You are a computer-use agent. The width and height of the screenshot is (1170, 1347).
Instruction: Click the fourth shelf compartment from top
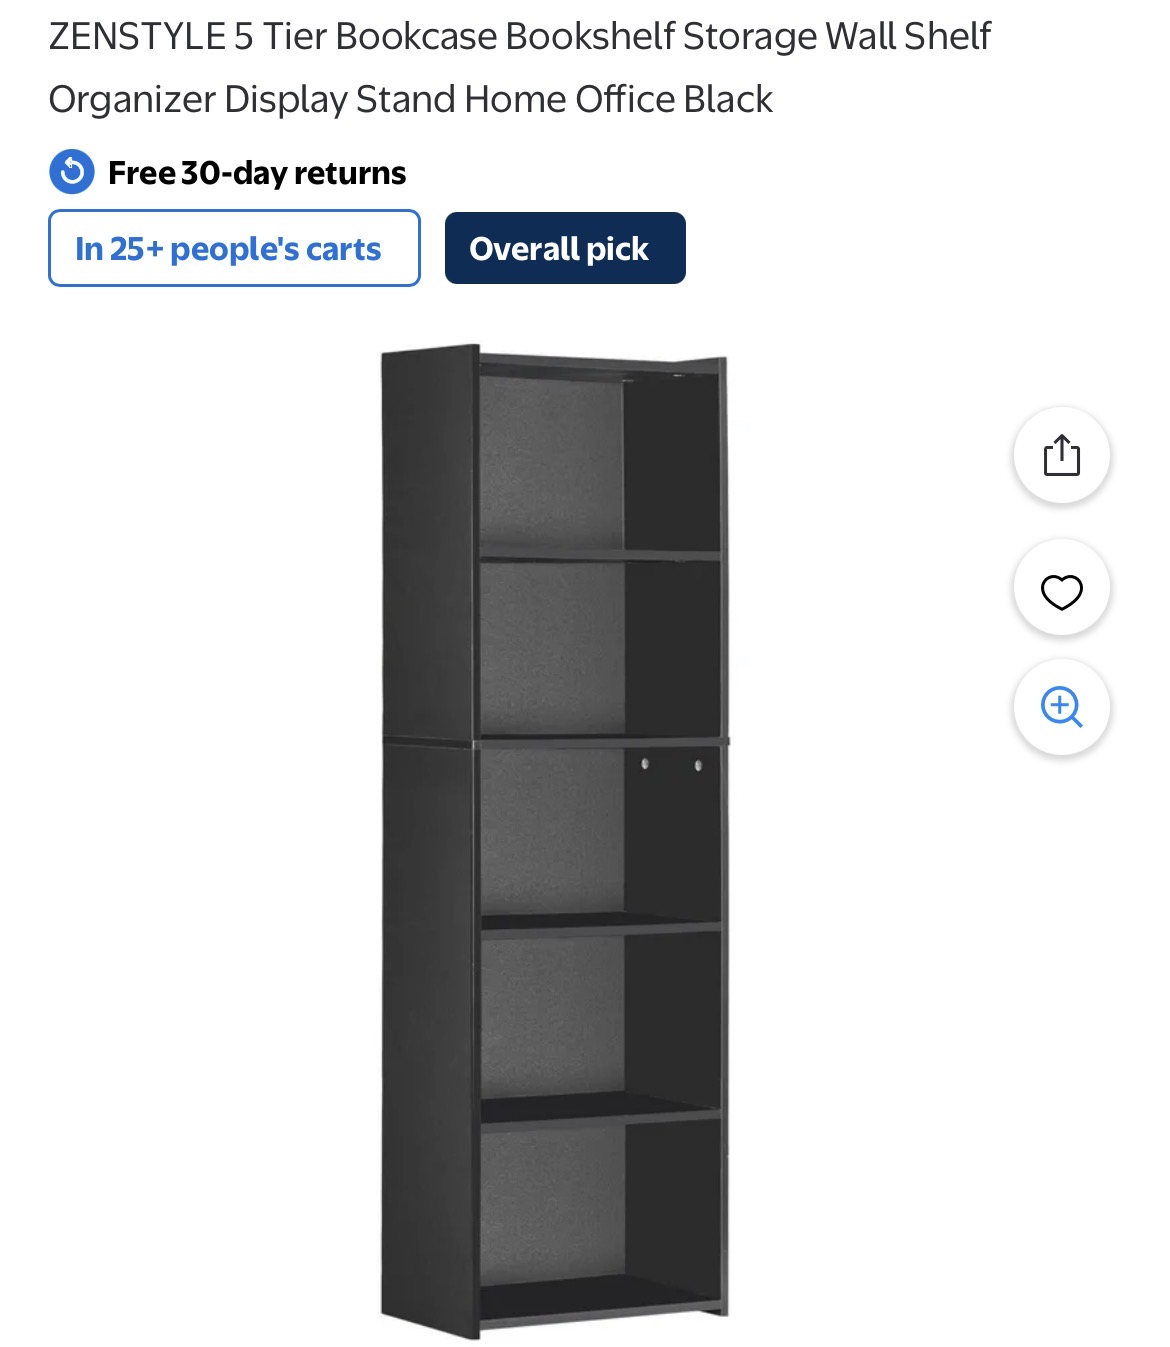(x=598, y=1015)
